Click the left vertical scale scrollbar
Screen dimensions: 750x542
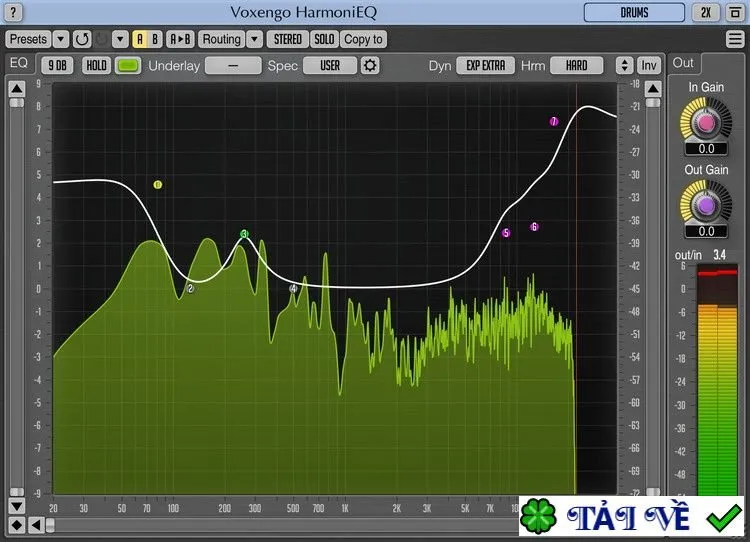(x=17, y=297)
